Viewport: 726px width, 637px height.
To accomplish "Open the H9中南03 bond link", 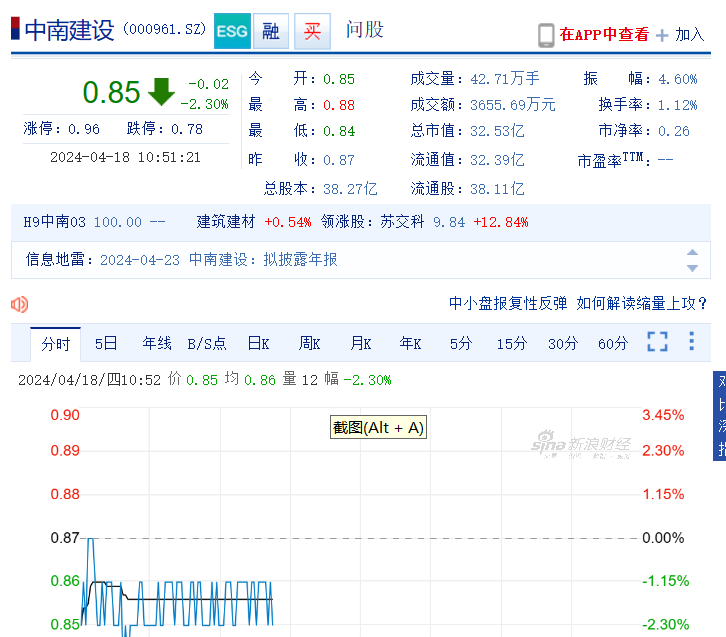I will (x=55, y=222).
